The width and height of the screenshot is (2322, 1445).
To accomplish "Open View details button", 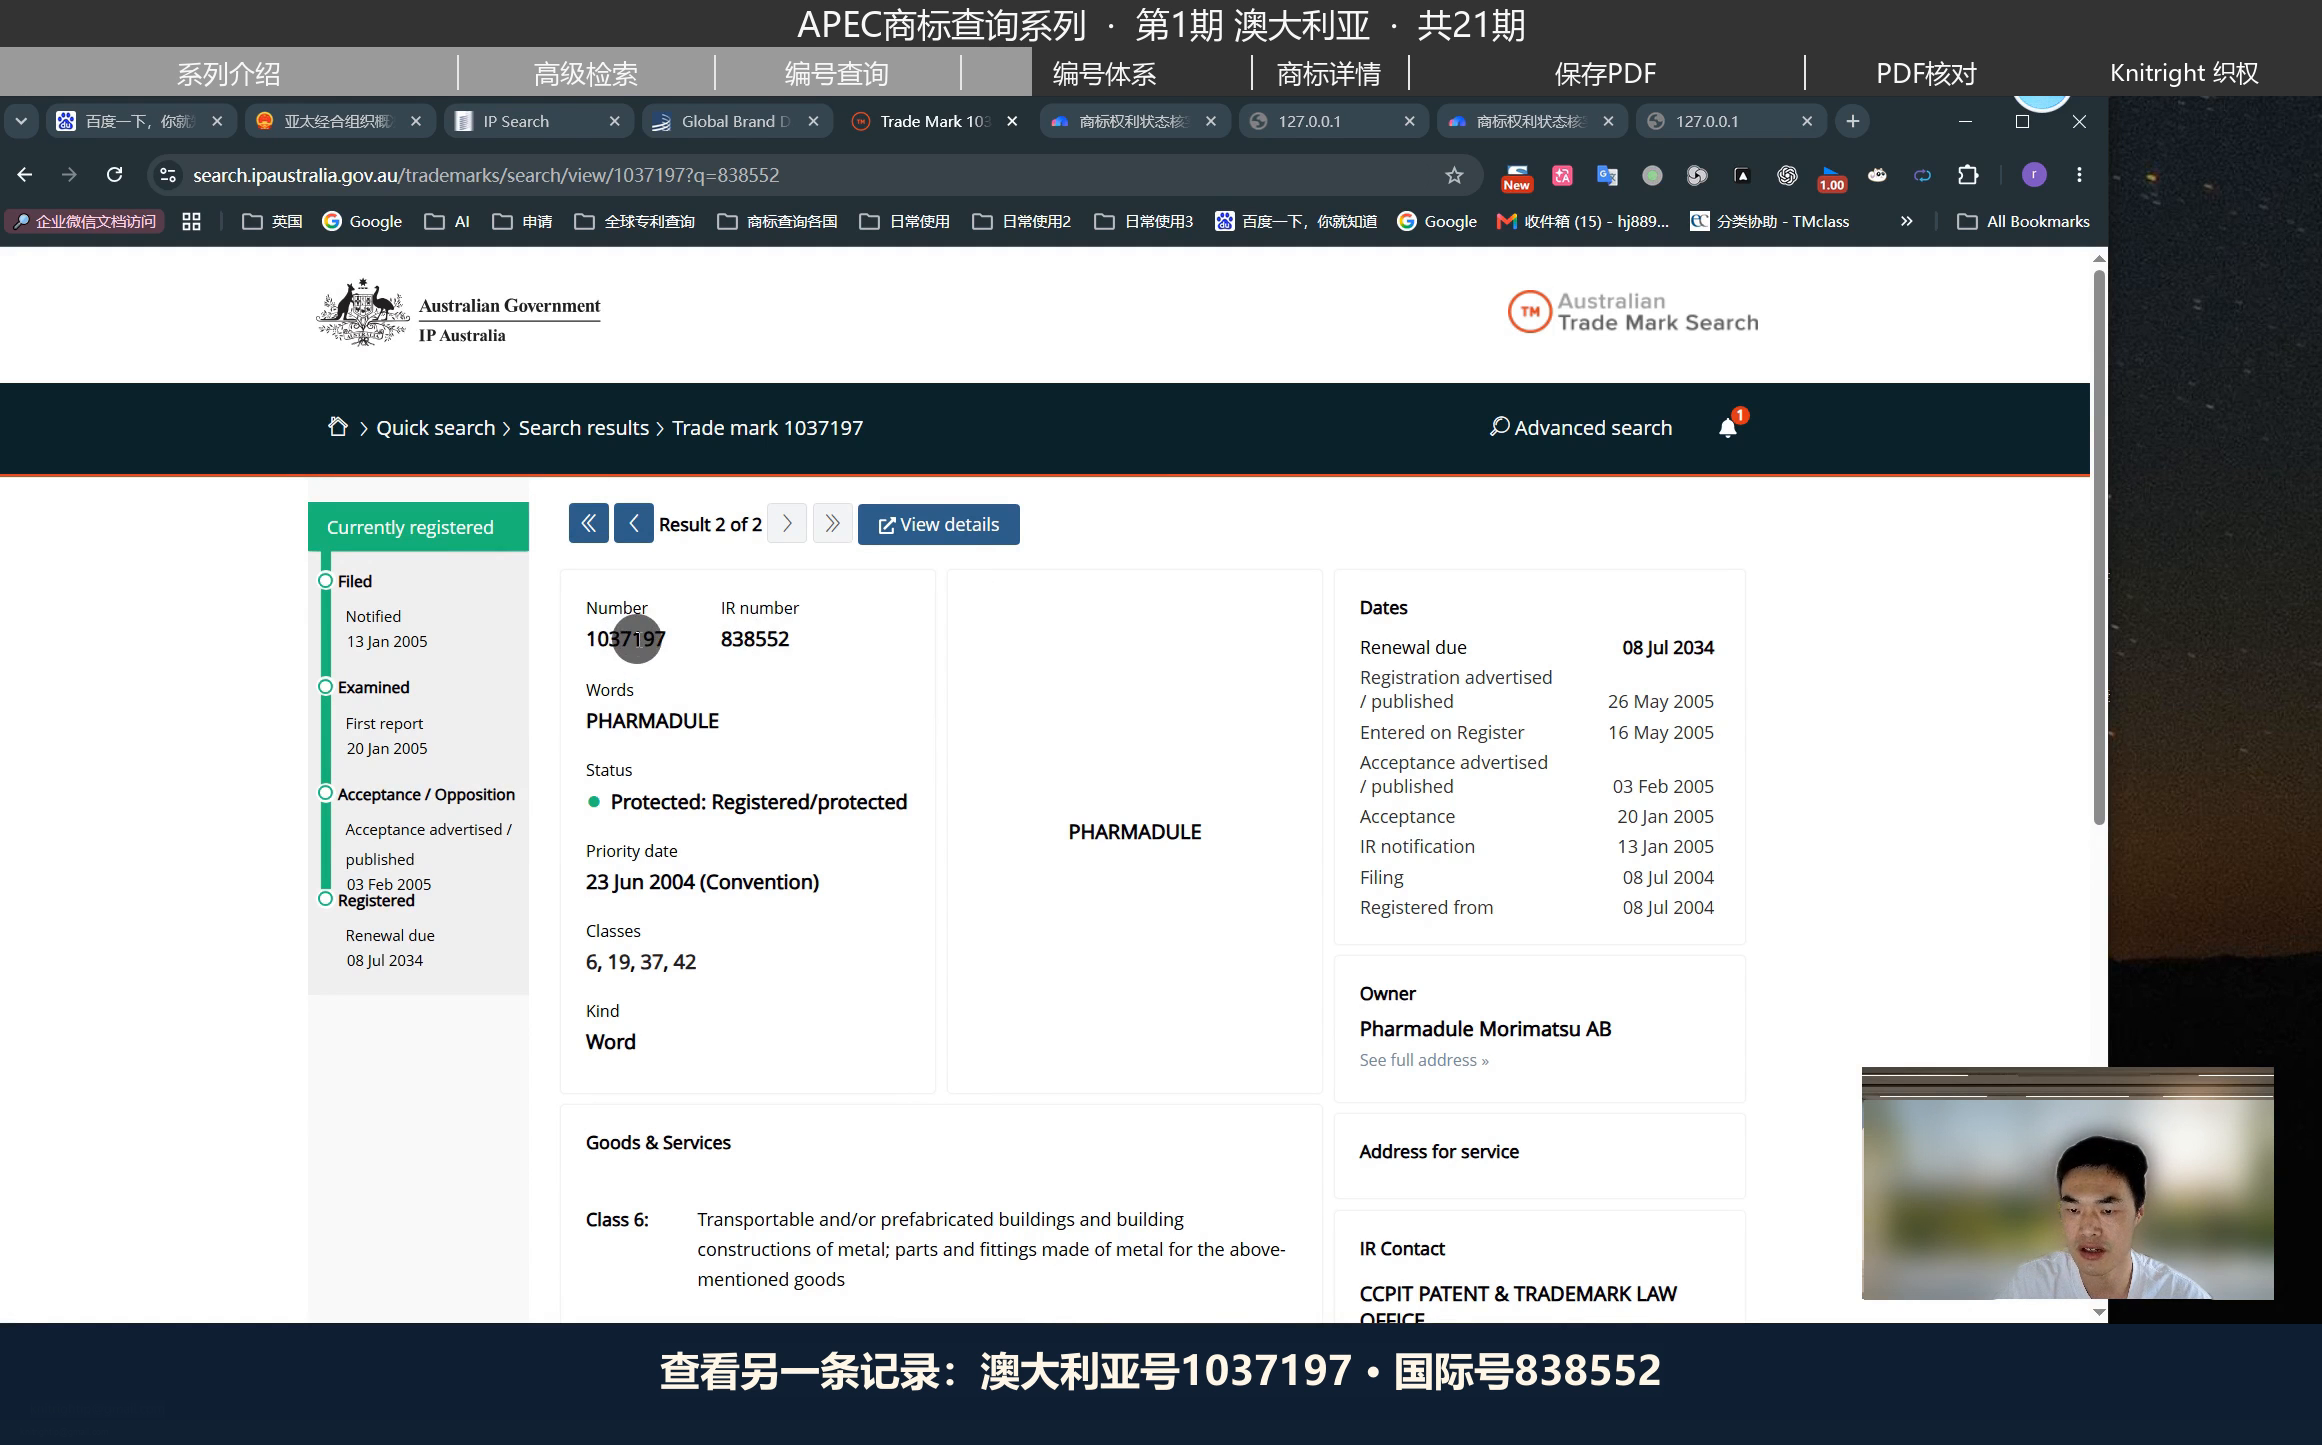I will 939,524.
